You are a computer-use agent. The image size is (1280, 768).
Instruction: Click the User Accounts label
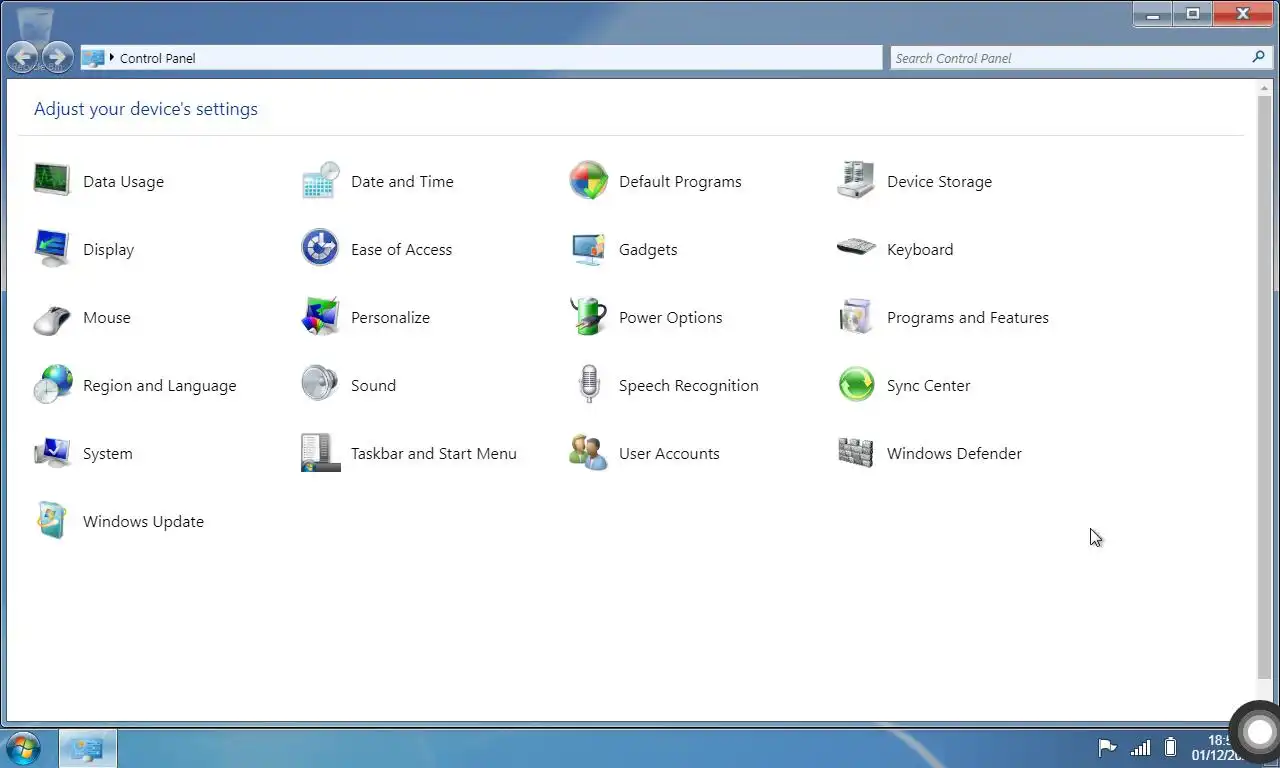(669, 453)
